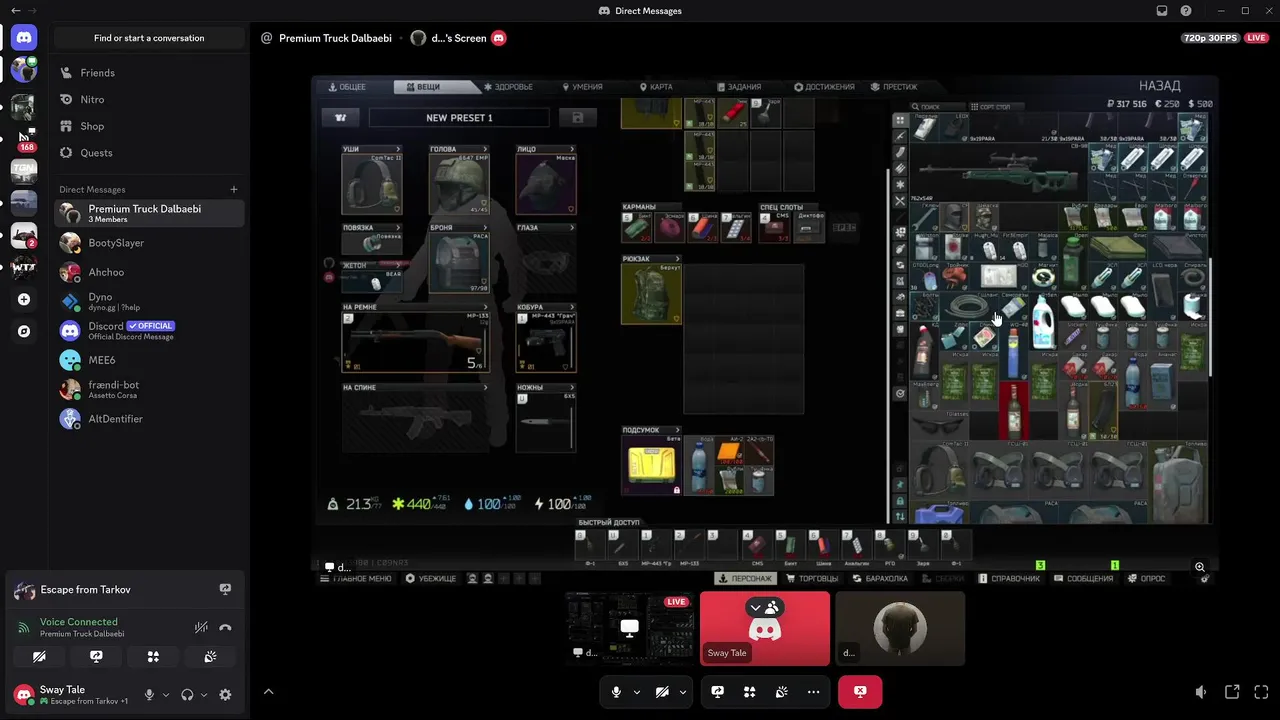Open Discord help question mark icon

pyautogui.click(x=1186, y=11)
